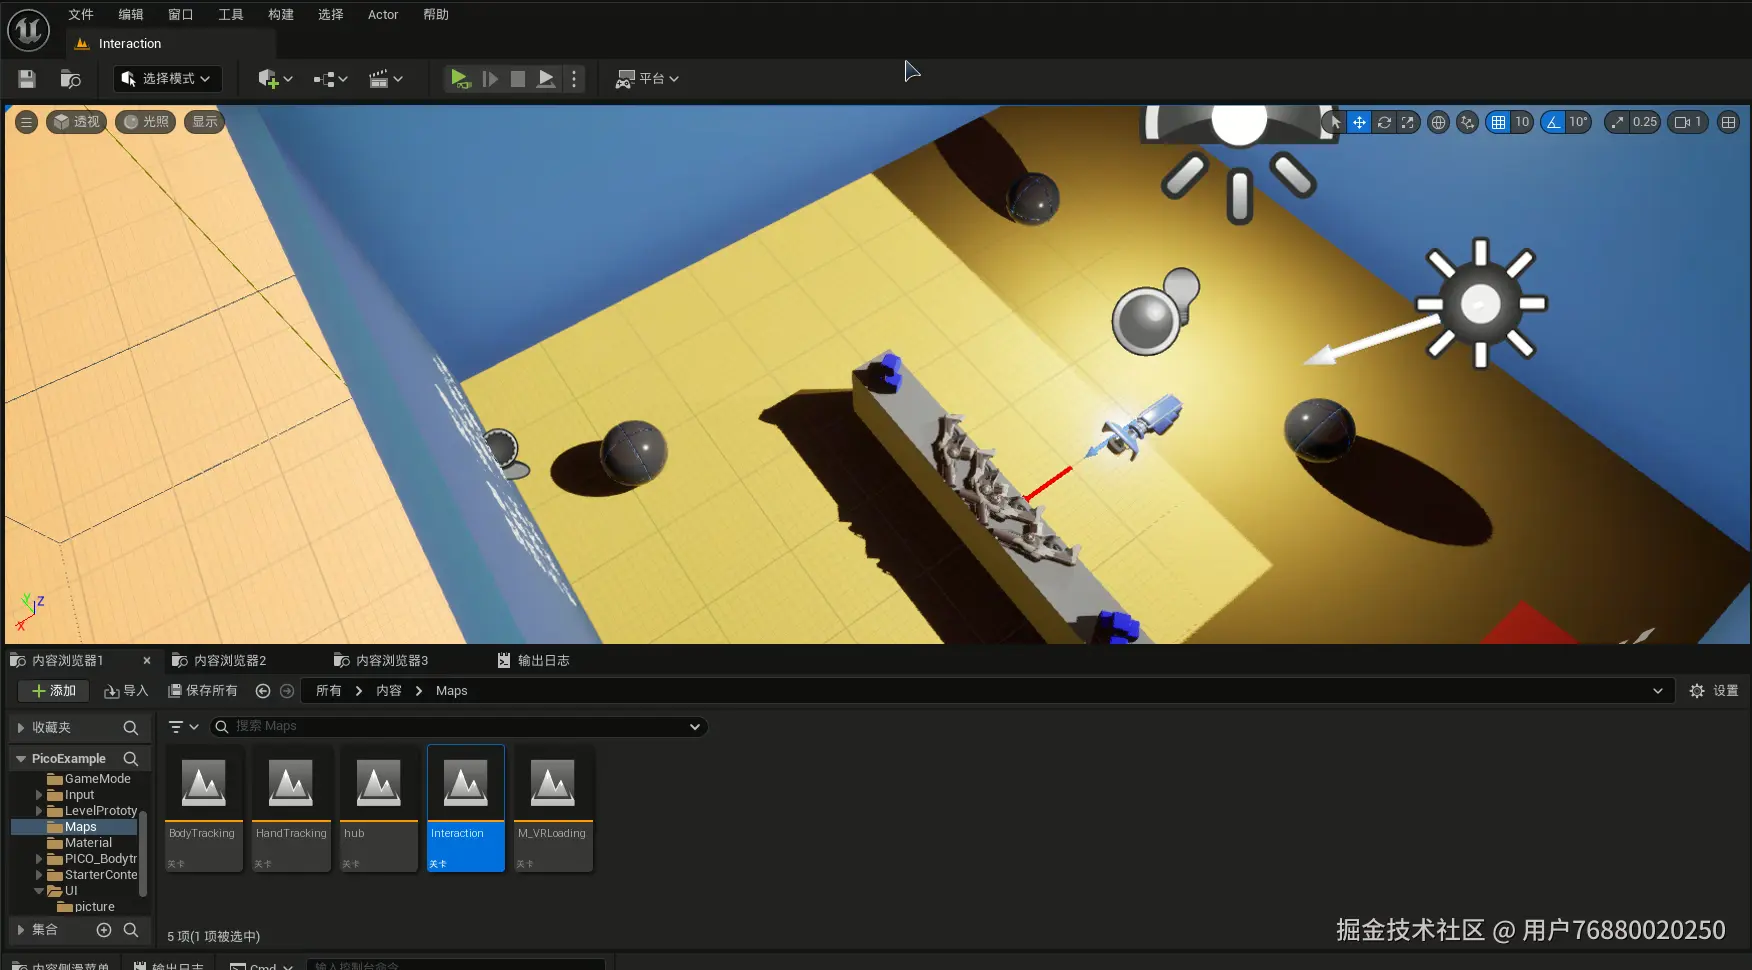This screenshot has width=1752, height=970.
Task: Toggle world/local coordinate system globe icon
Action: [1438, 122]
